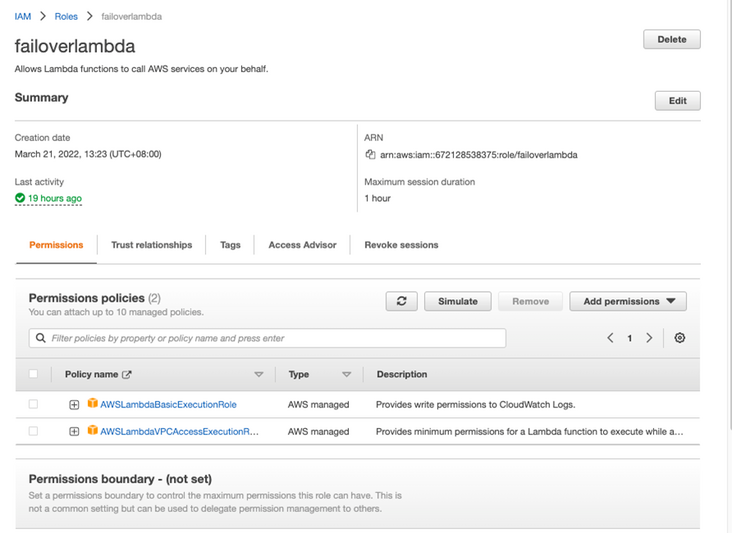Viewport: 732px width, 533px height.
Task: Go to next page of policies
Action: click(x=649, y=338)
